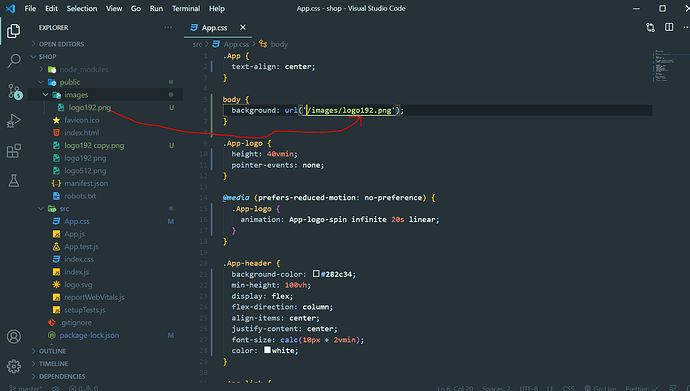Expand the node_modules folder
Screen dimensions: 690x391
coord(84,69)
